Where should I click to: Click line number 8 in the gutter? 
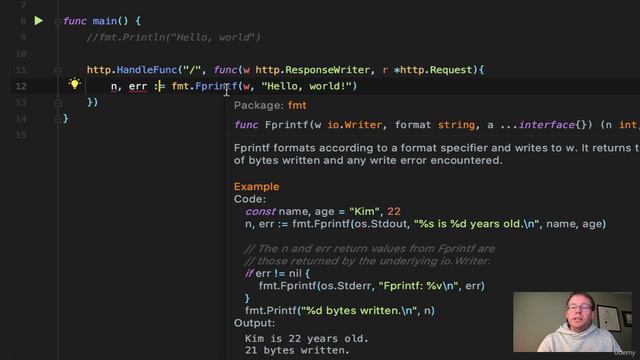click(x=23, y=21)
